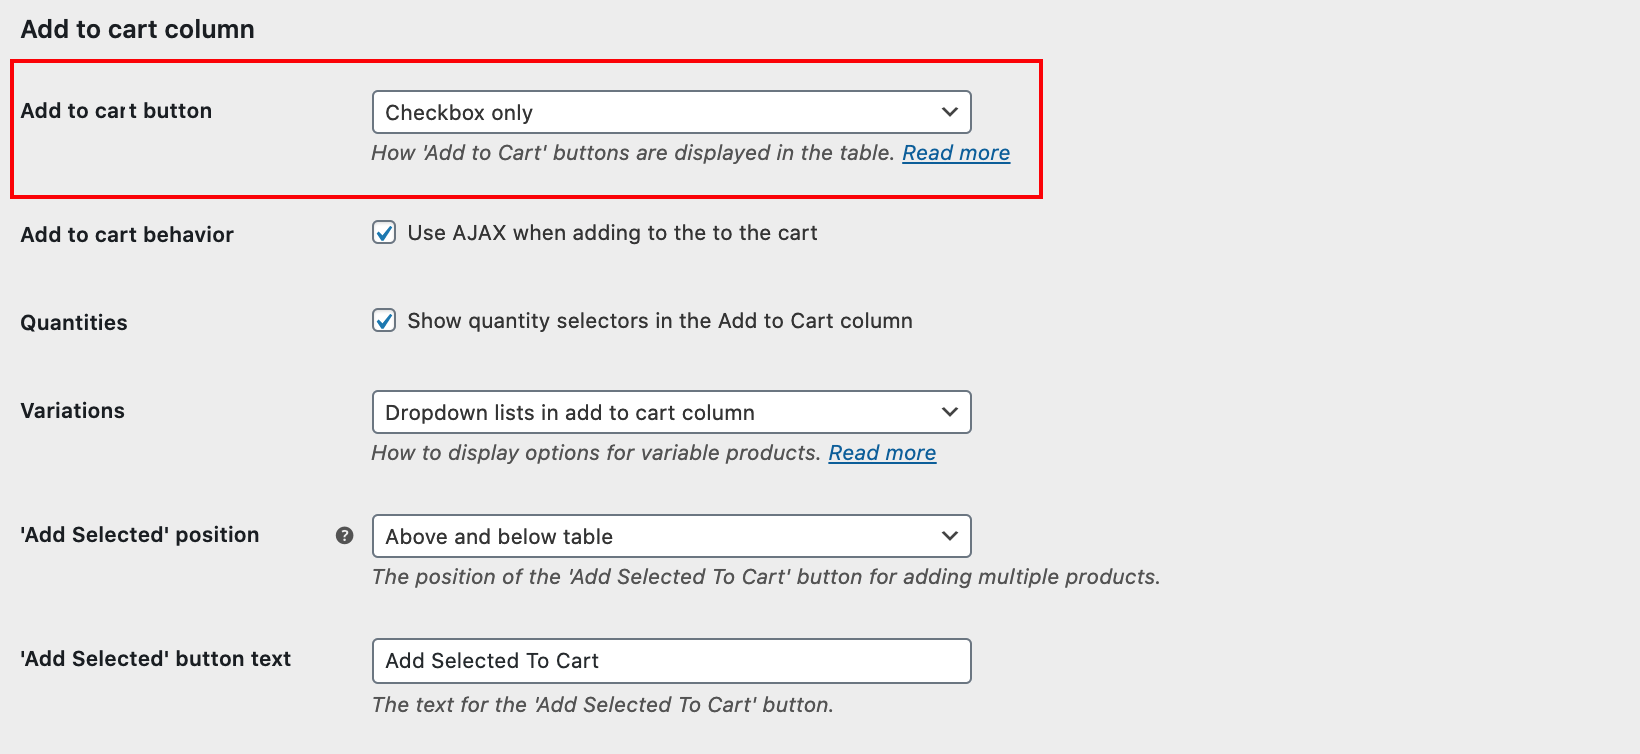
Task: Expand the 'Above and below table' selection list
Action: pos(670,536)
